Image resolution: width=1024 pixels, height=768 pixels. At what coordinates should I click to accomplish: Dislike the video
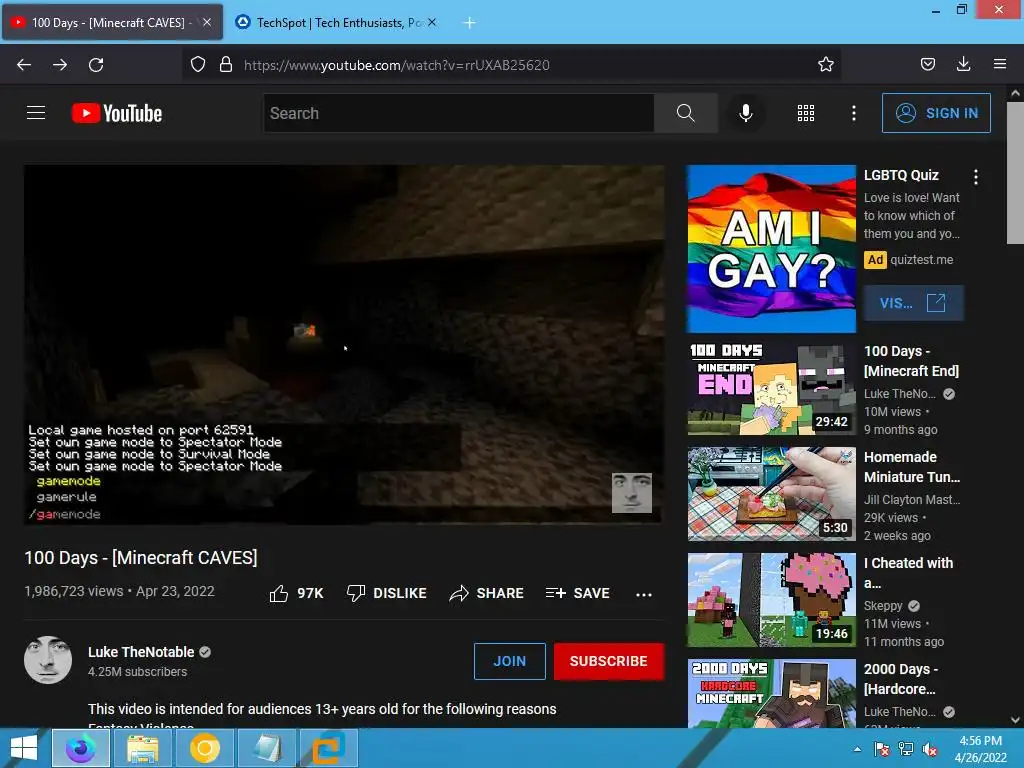(387, 593)
